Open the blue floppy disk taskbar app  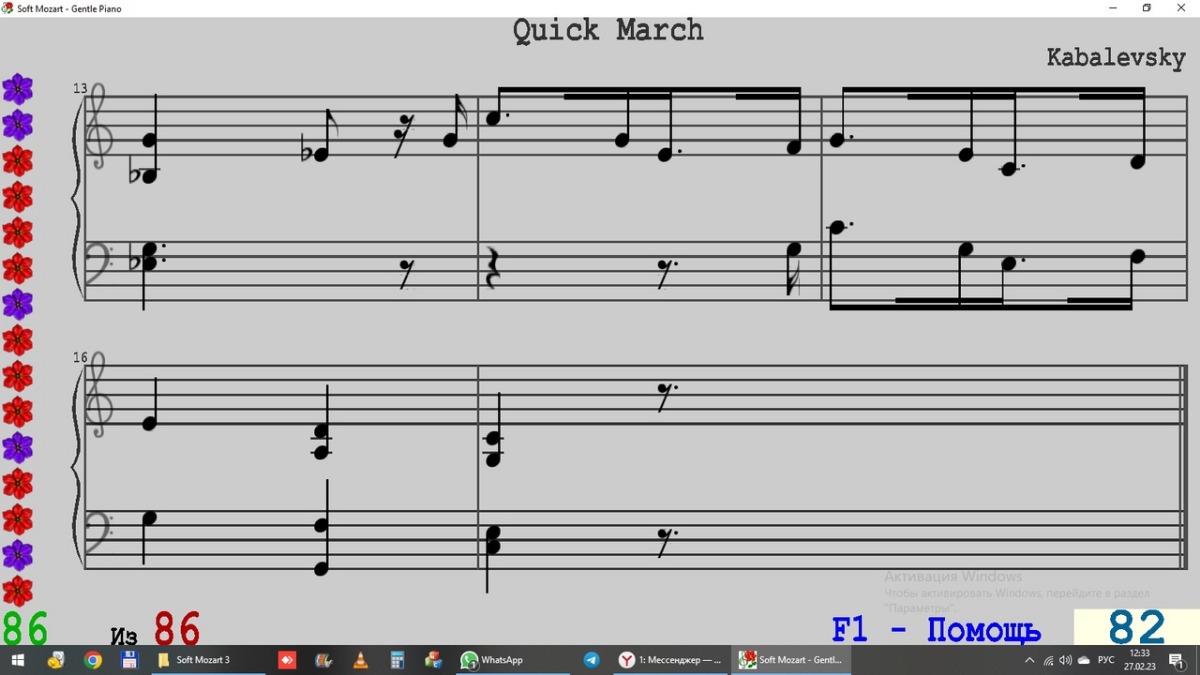(128, 660)
